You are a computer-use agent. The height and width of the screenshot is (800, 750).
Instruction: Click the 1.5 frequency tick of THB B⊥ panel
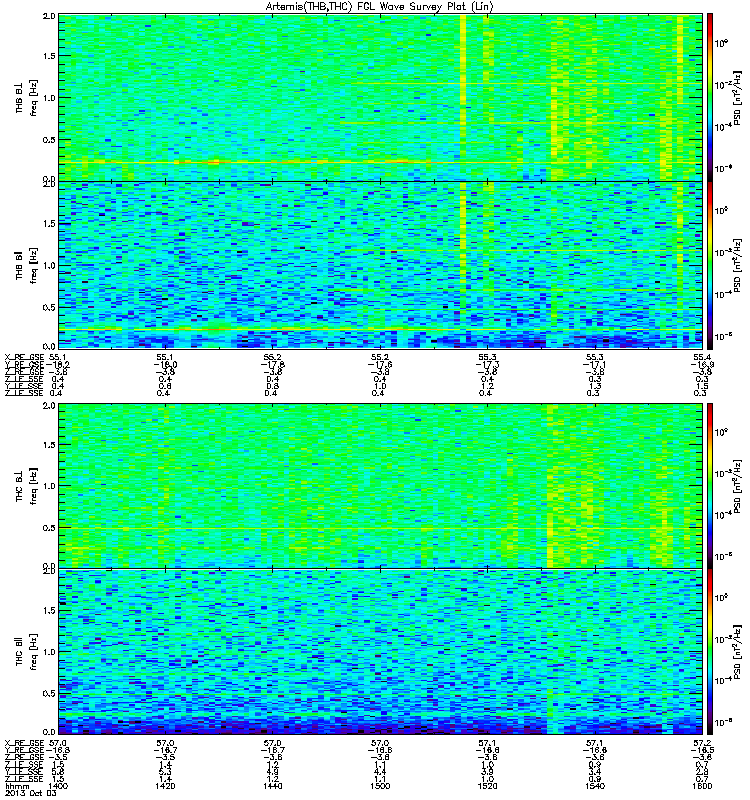click(49, 56)
